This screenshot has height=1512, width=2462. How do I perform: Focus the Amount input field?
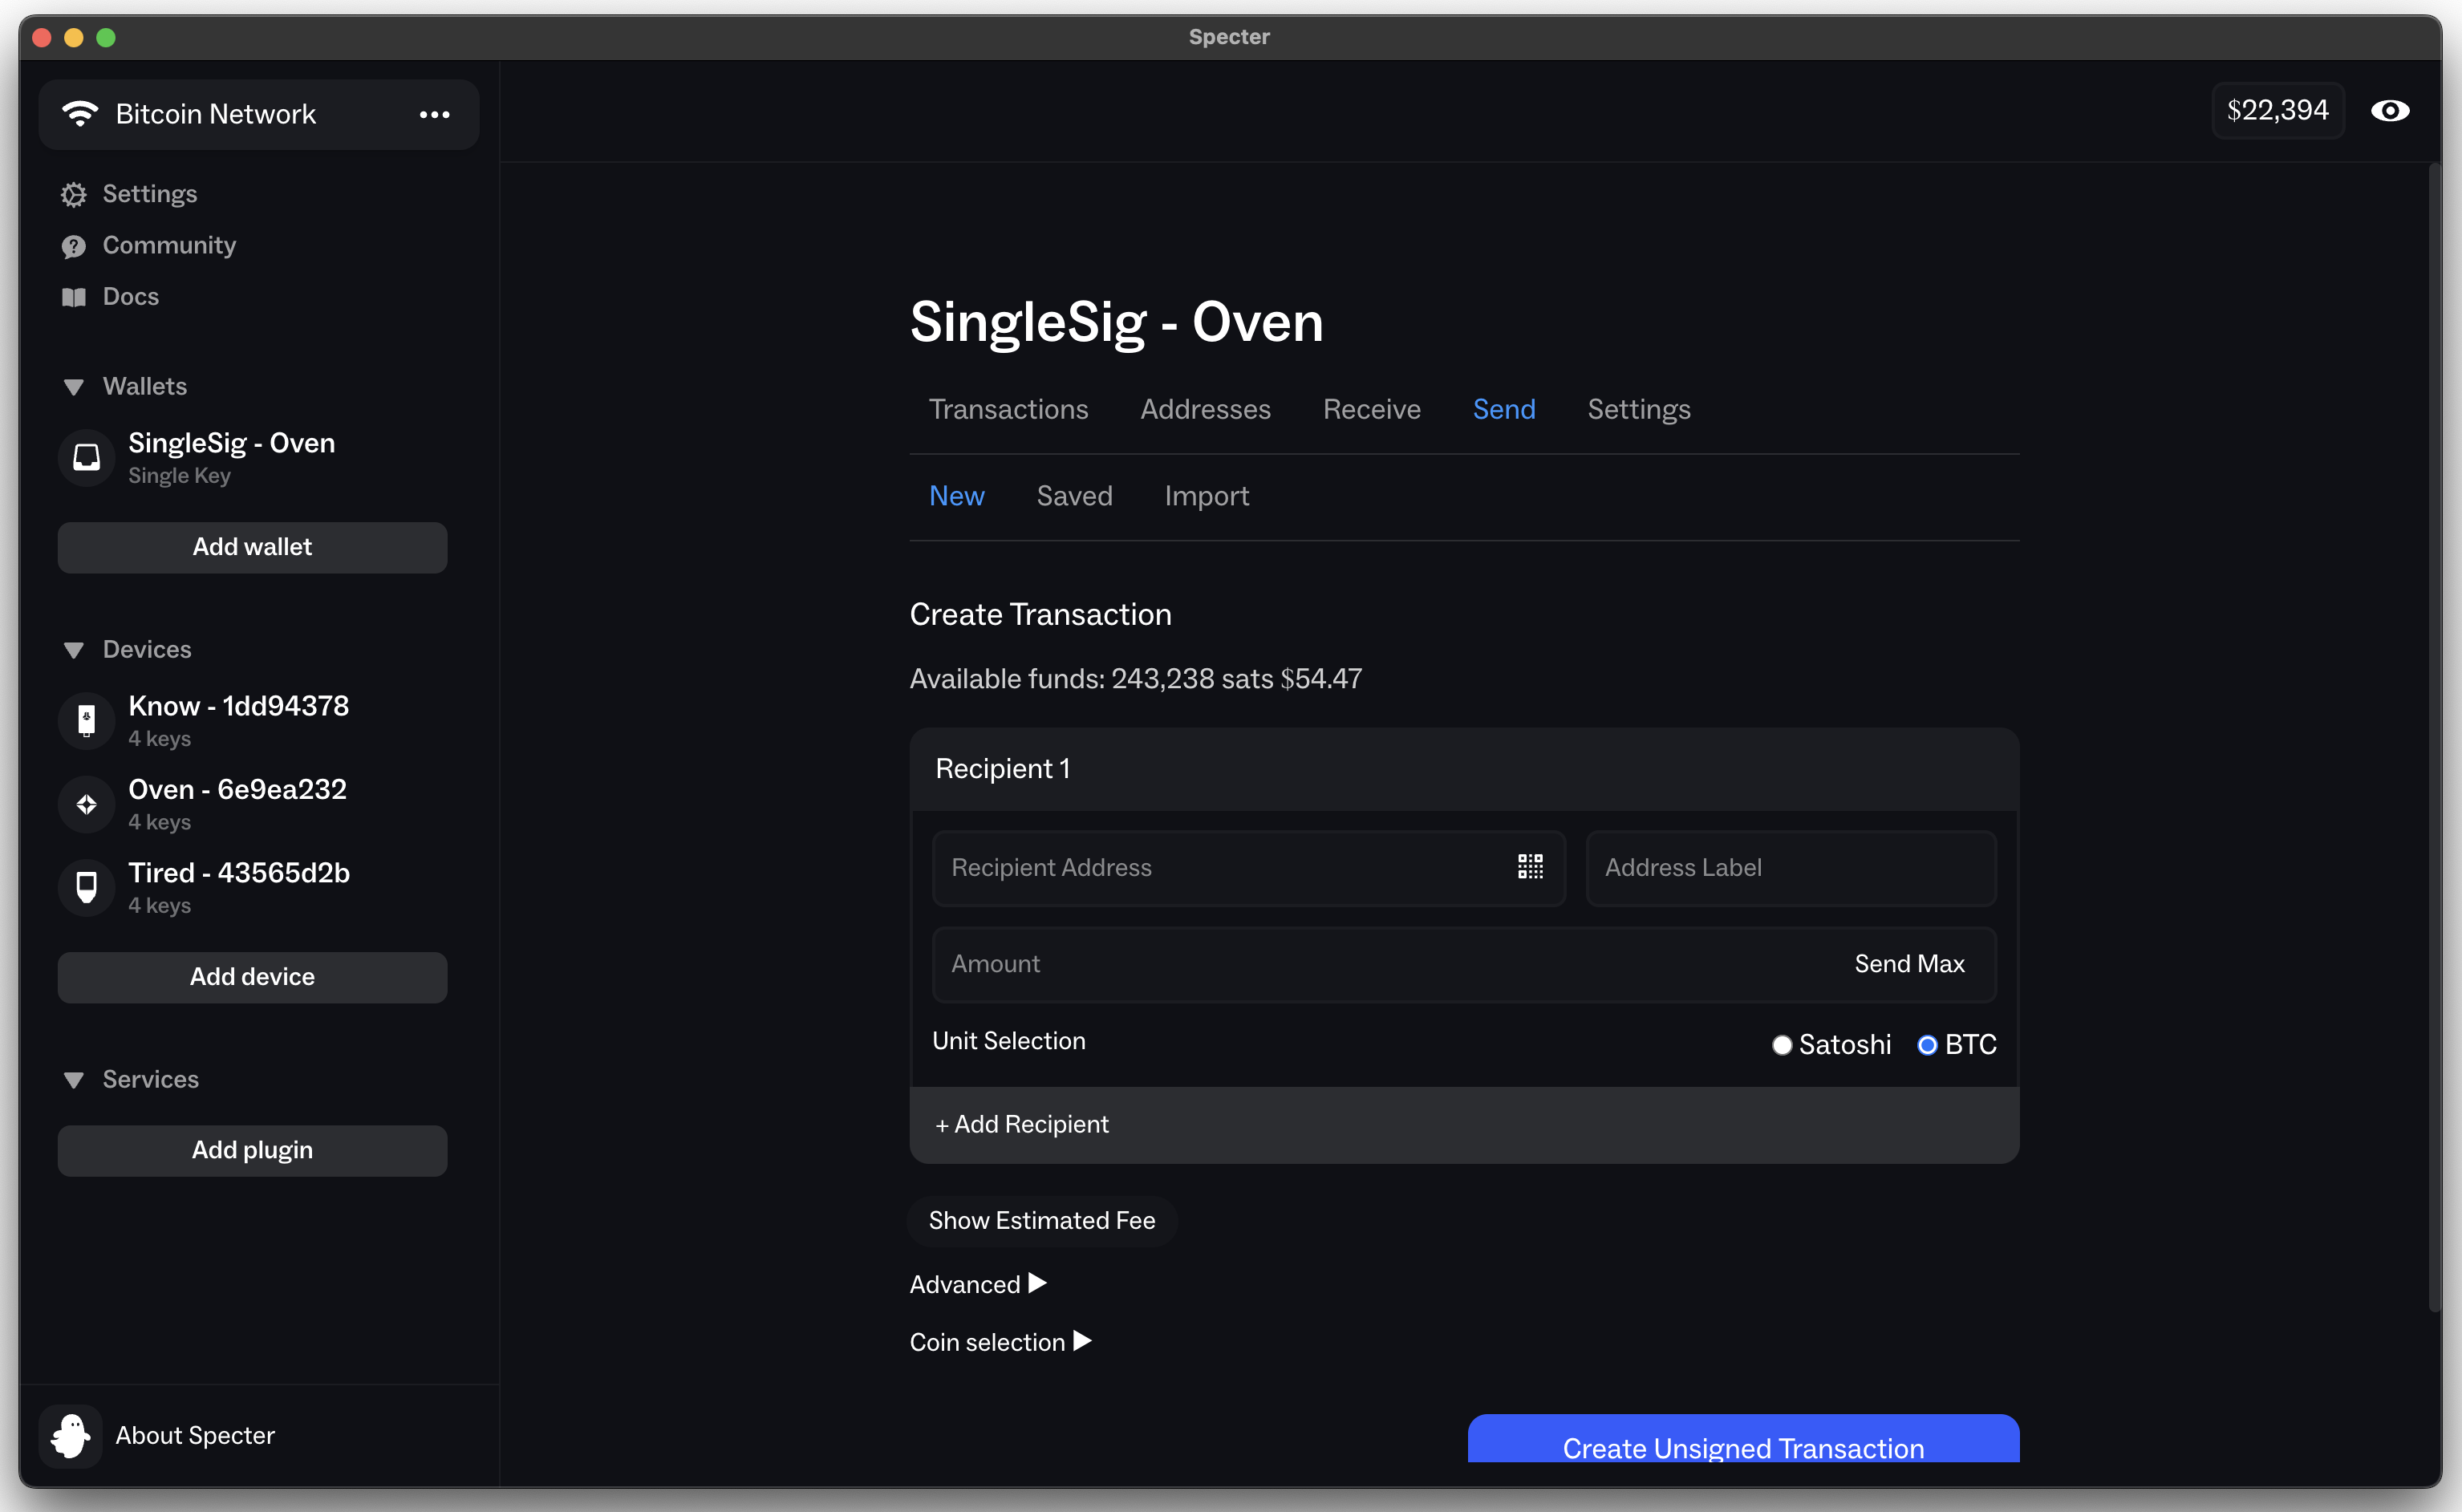(1464, 965)
